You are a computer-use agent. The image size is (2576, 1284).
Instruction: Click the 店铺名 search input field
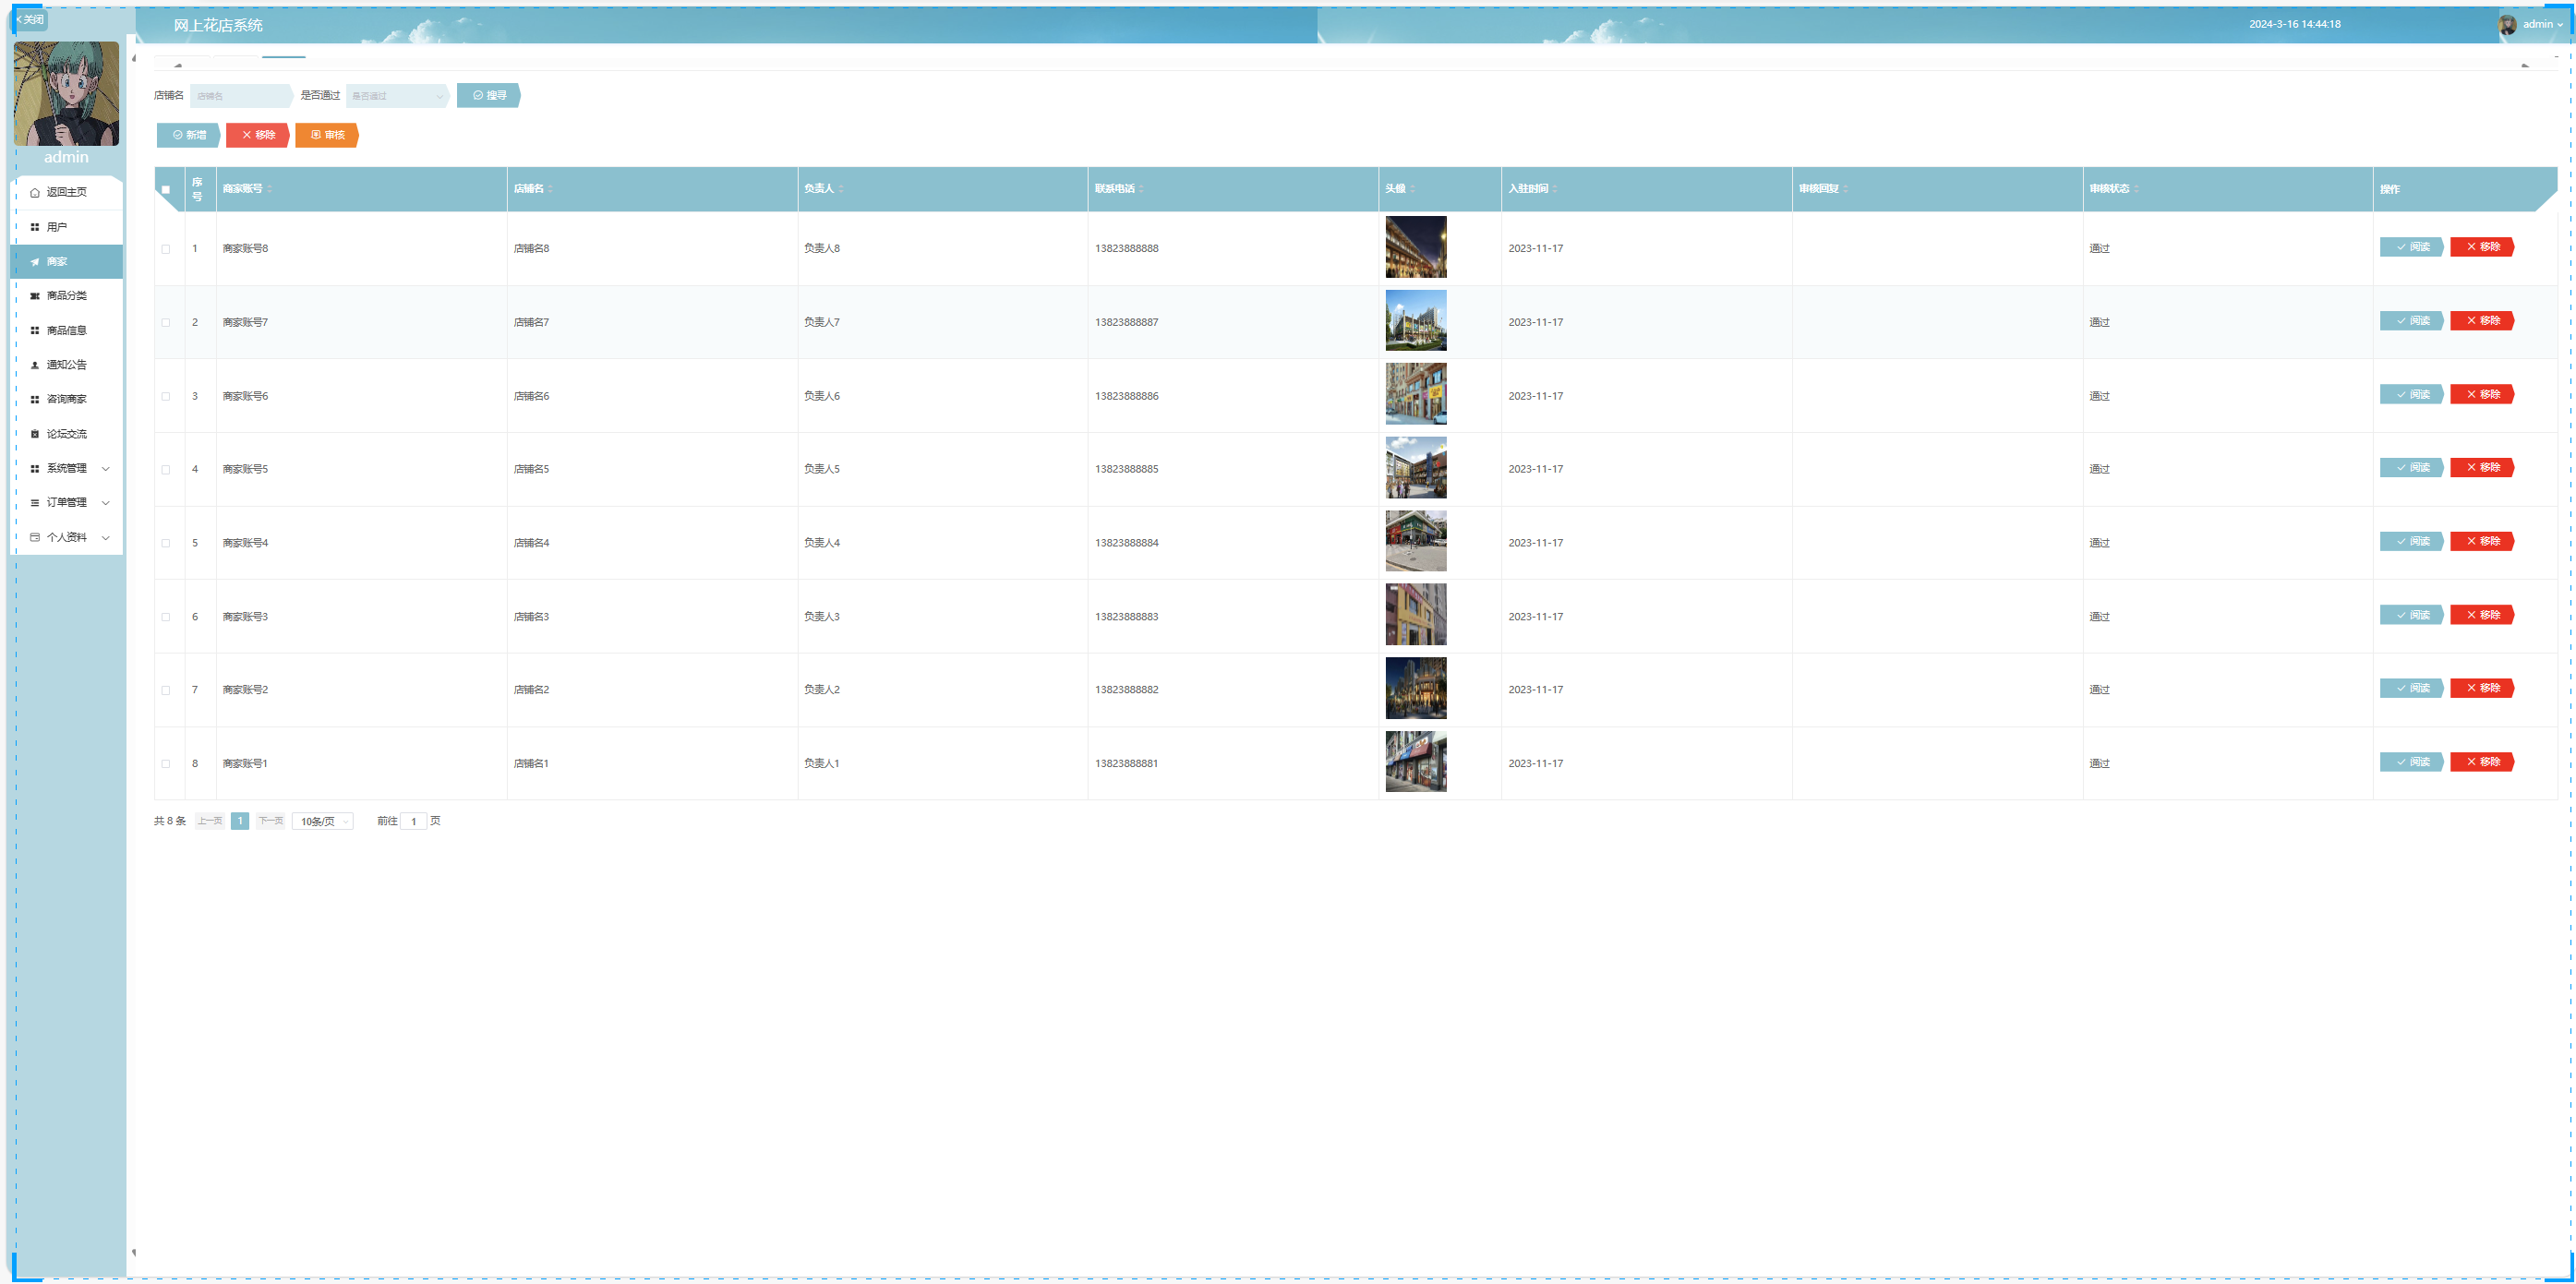point(240,96)
